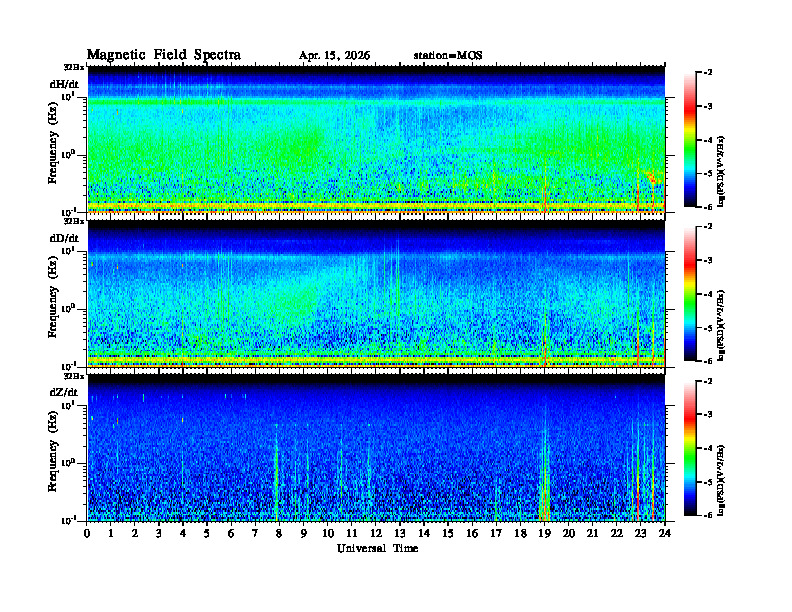Viewport: 792px width, 612px height.
Task: Click the "32Hz" tick label of dZ/dt panel
Action: click(74, 376)
